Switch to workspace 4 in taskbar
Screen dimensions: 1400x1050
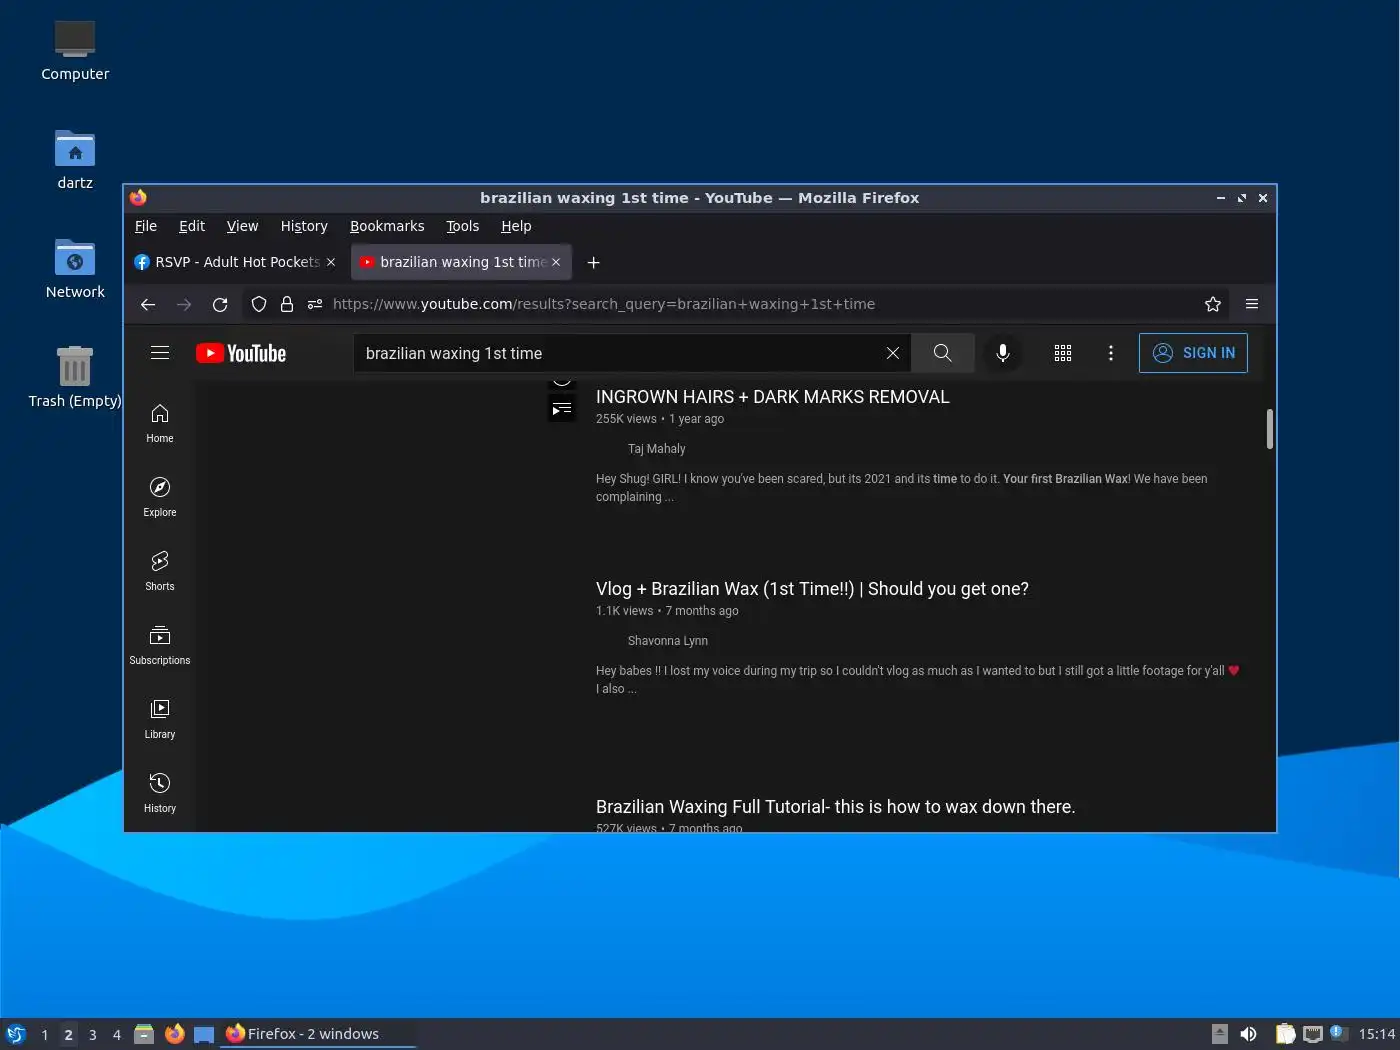(x=117, y=1035)
